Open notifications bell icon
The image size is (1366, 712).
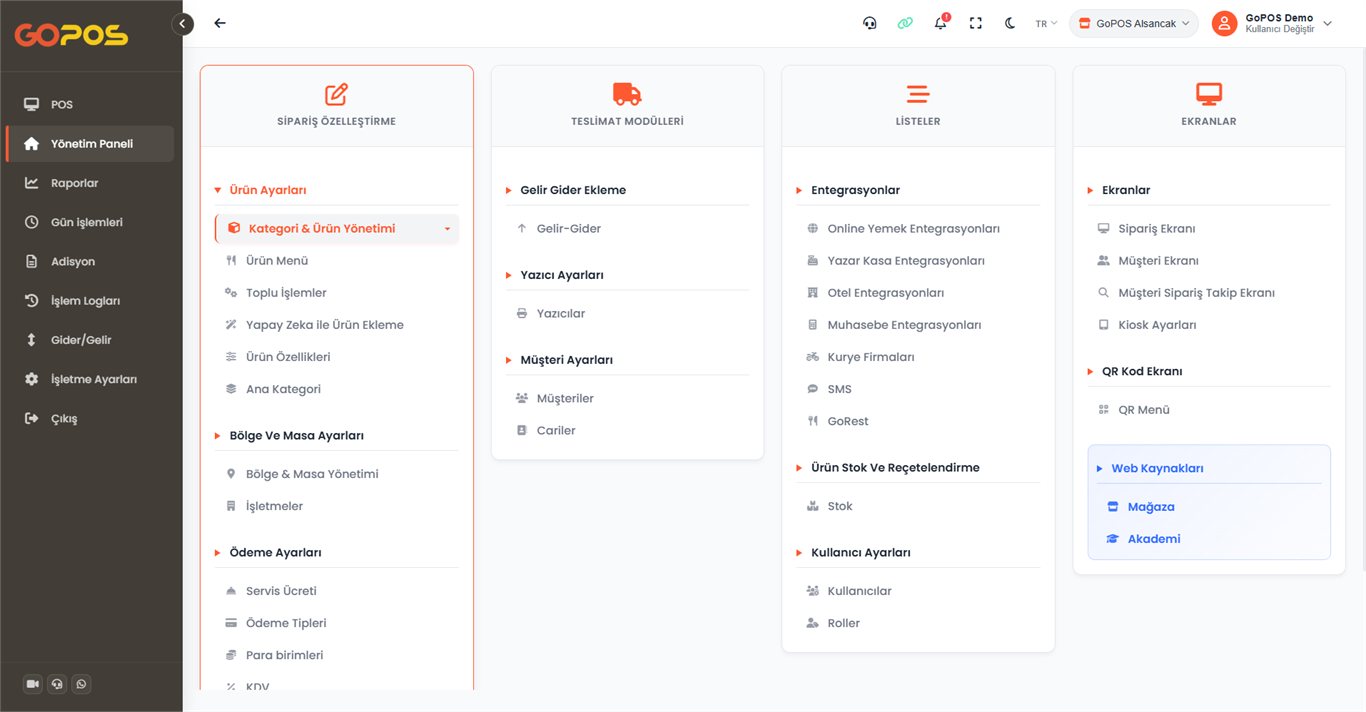tap(941, 22)
